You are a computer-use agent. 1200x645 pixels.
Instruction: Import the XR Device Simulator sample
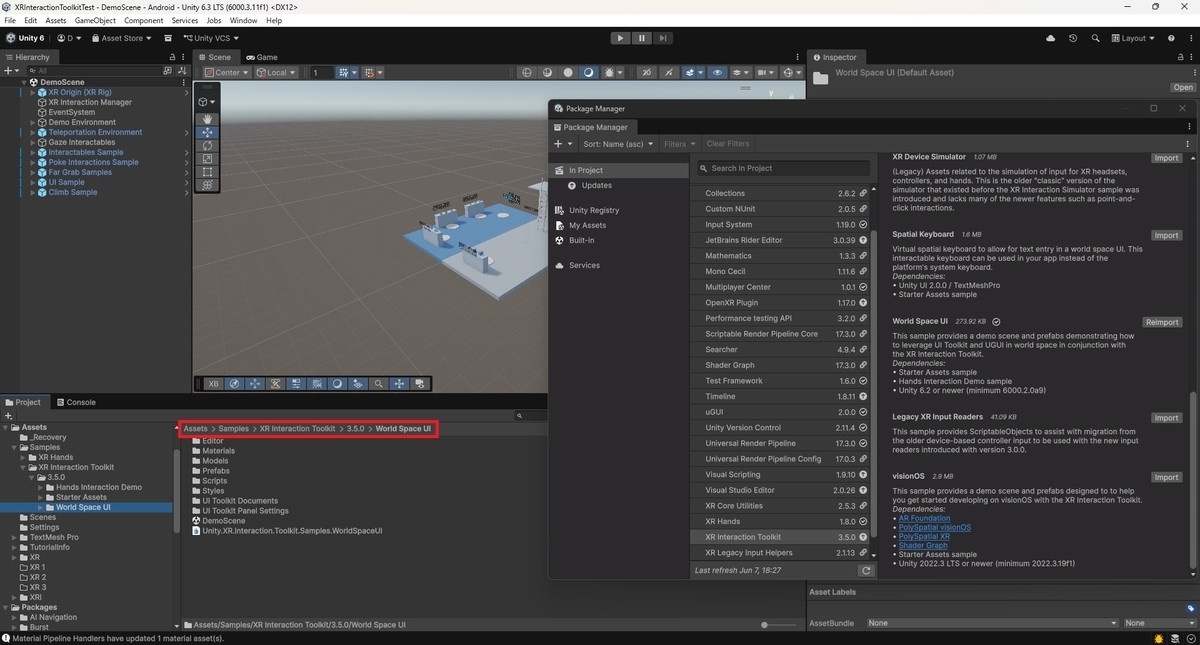1166,158
